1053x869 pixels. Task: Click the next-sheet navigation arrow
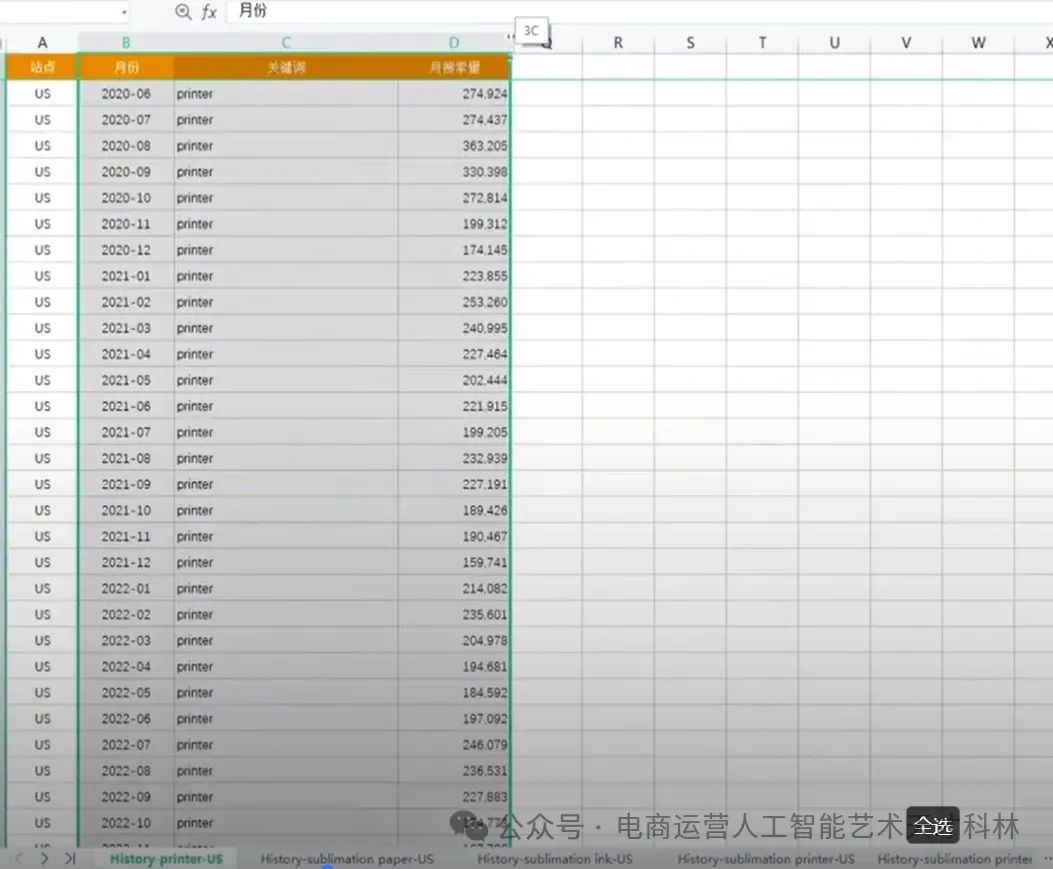tap(46, 858)
